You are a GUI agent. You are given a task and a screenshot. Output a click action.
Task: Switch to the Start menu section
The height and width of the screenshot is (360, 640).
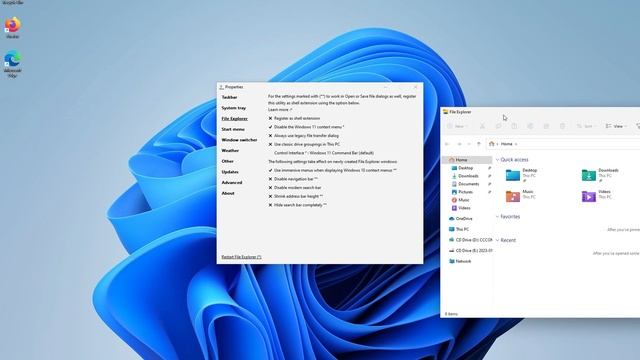pos(233,129)
